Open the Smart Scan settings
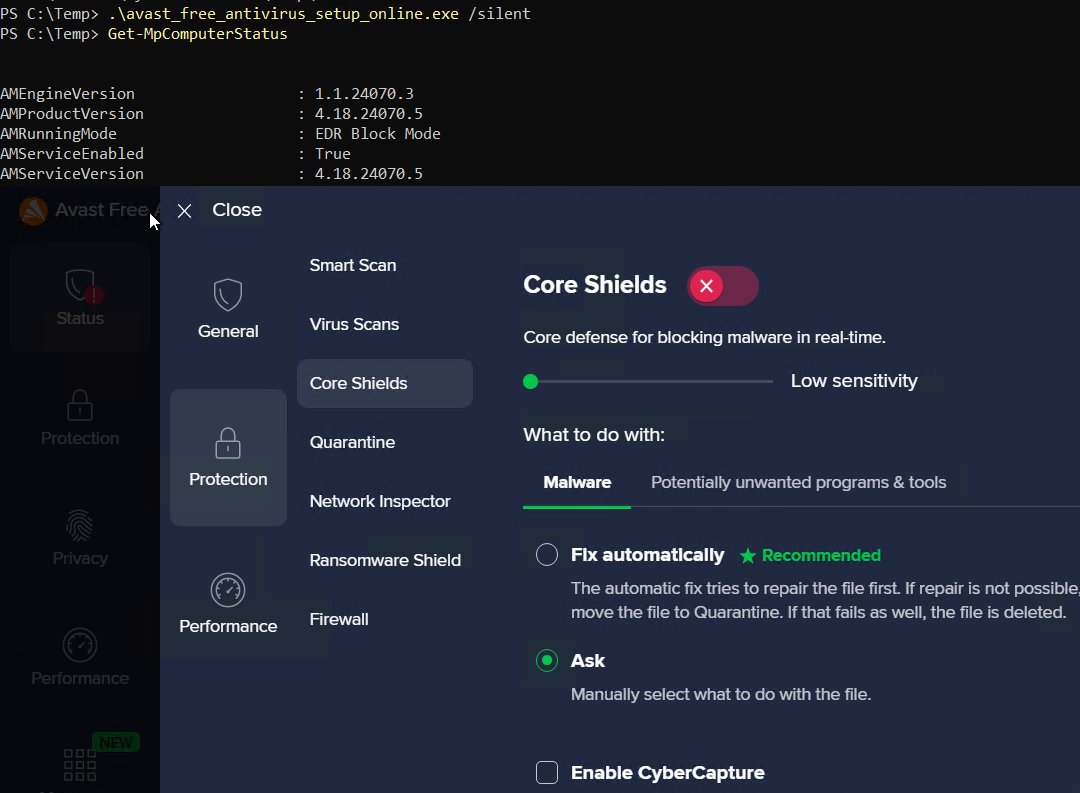This screenshot has width=1080, height=793. click(x=353, y=265)
